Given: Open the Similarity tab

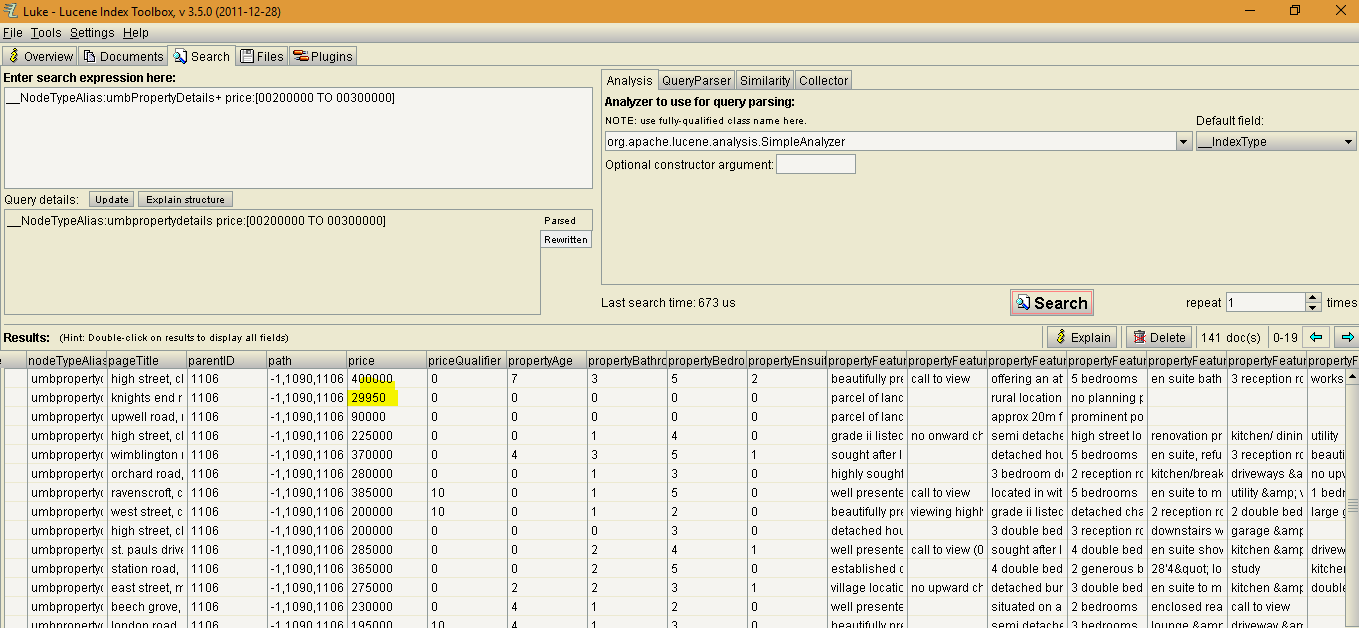Looking at the screenshot, I should [765, 80].
